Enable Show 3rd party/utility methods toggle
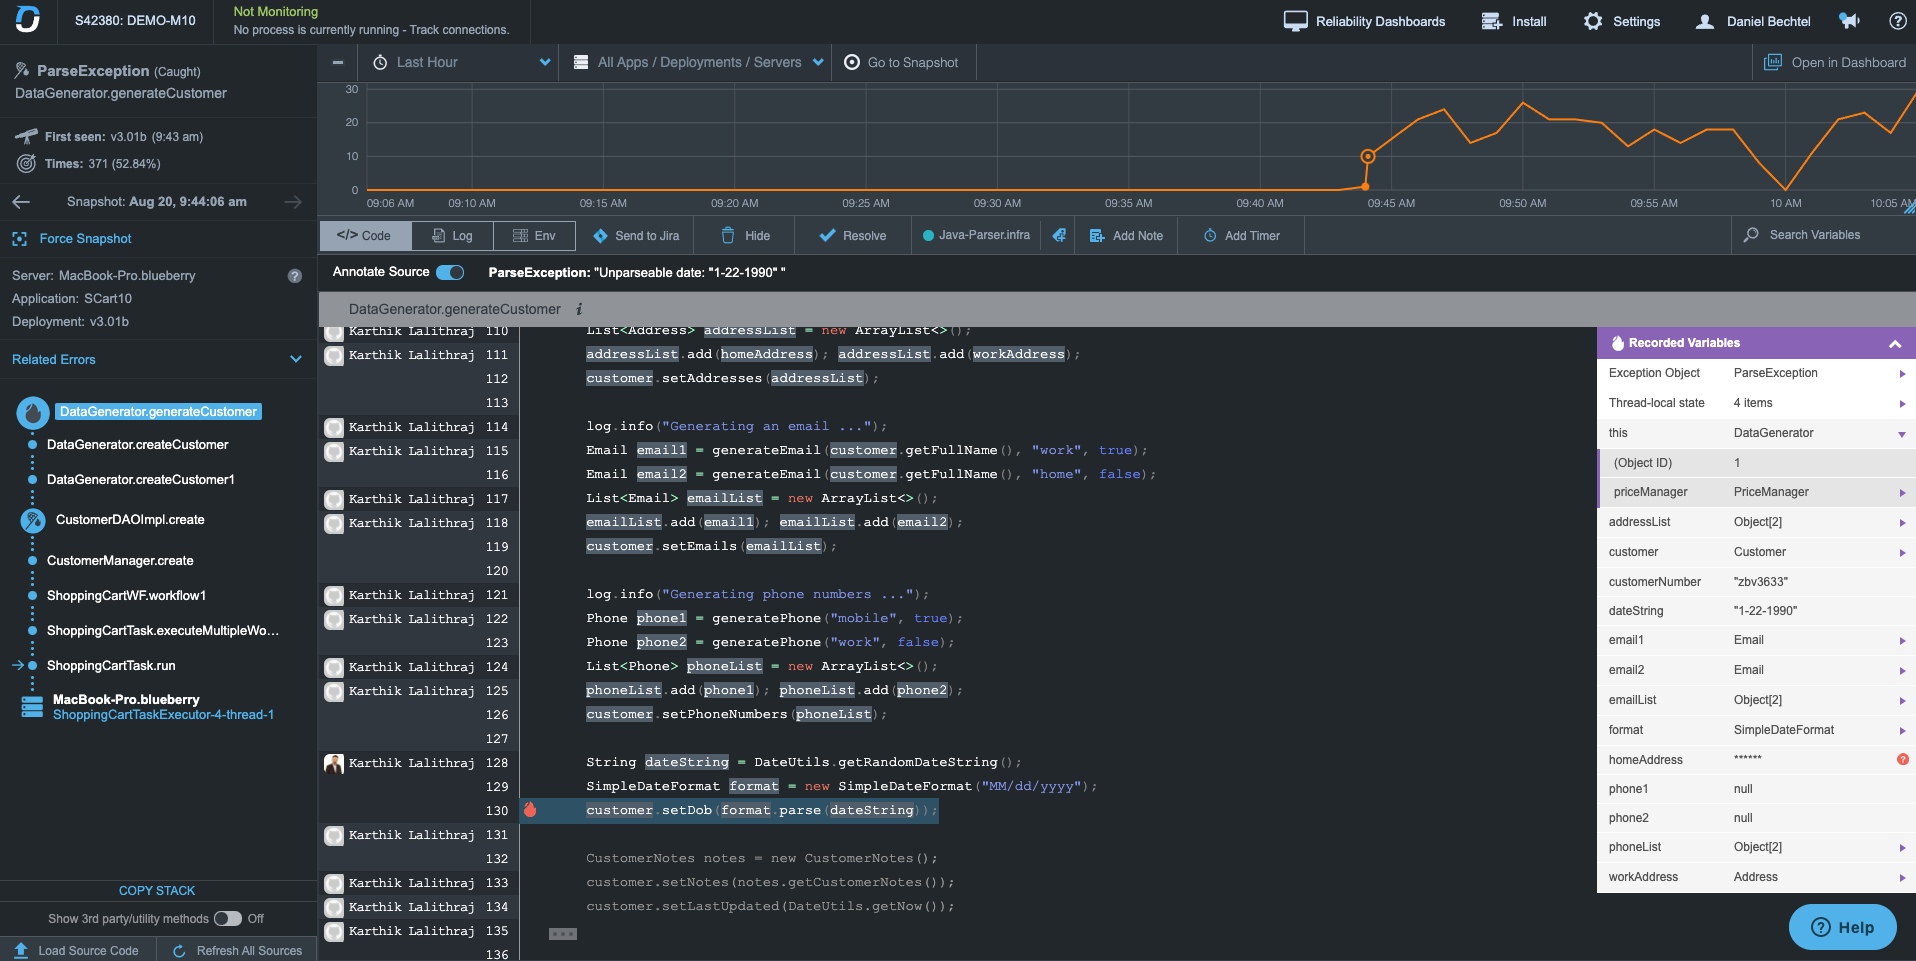The height and width of the screenshot is (961, 1916). click(x=228, y=918)
